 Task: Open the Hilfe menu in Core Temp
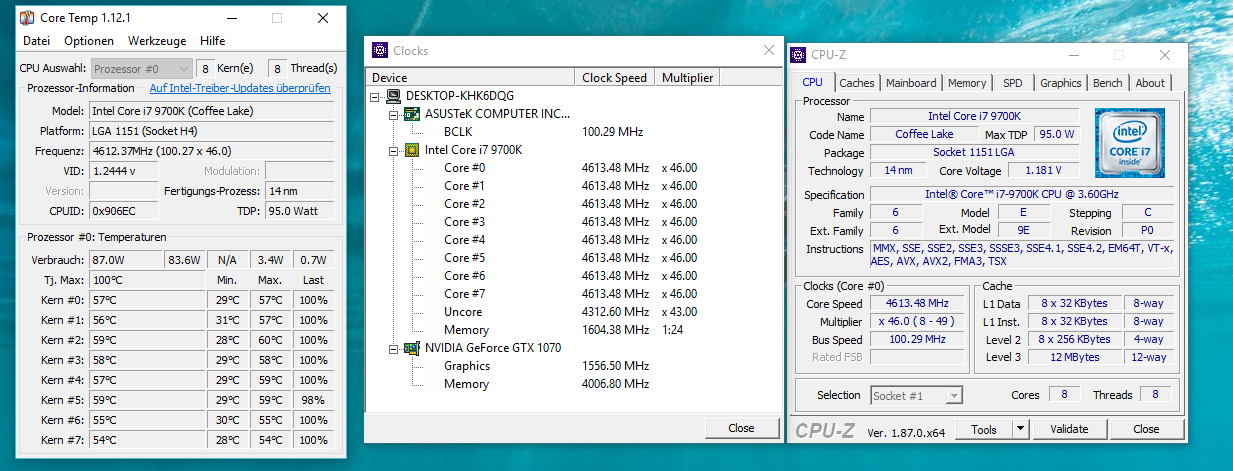[x=212, y=41]
